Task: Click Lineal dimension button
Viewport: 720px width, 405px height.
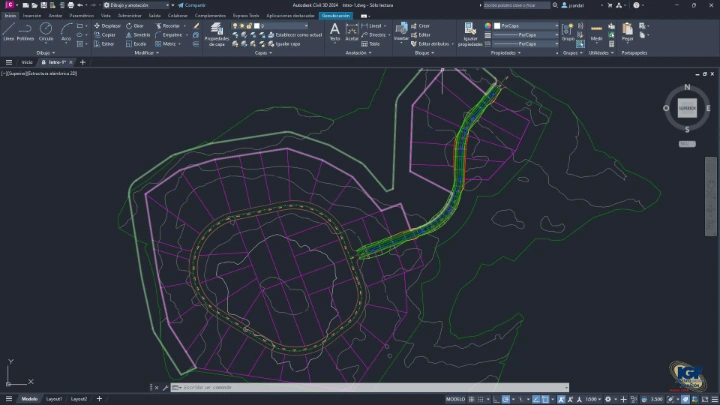Action: click(373, 26)
